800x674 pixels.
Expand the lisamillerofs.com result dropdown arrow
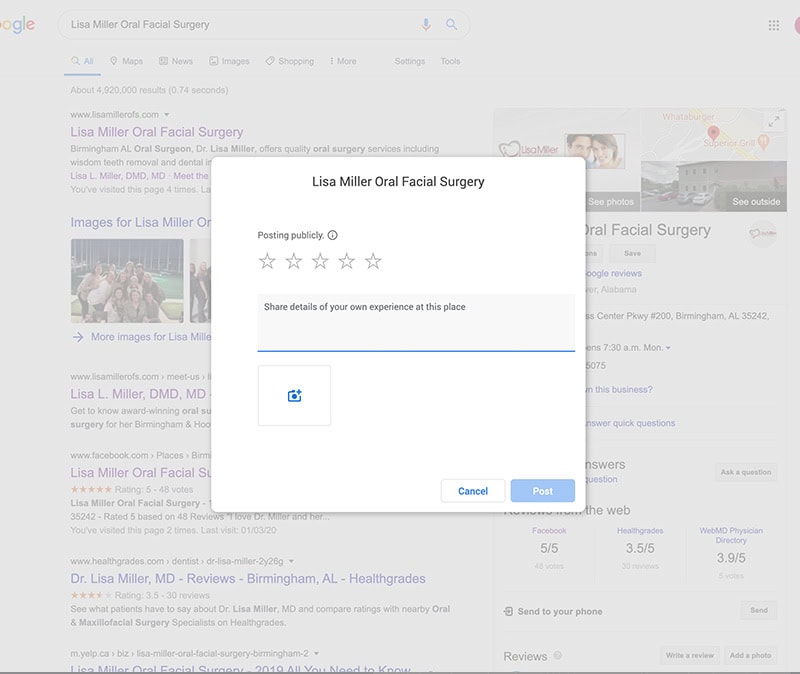click(167, 115)
